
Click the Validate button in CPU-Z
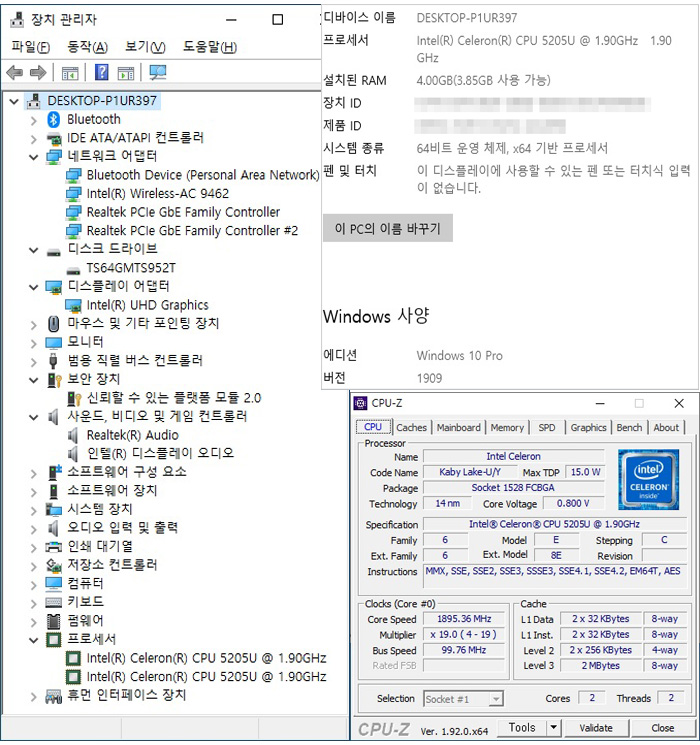(x=596, y=727)
